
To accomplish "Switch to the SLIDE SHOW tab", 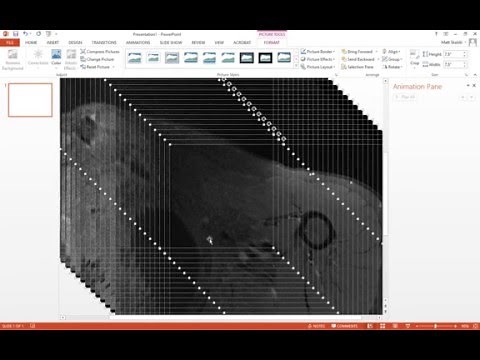I will coord(171,43).
